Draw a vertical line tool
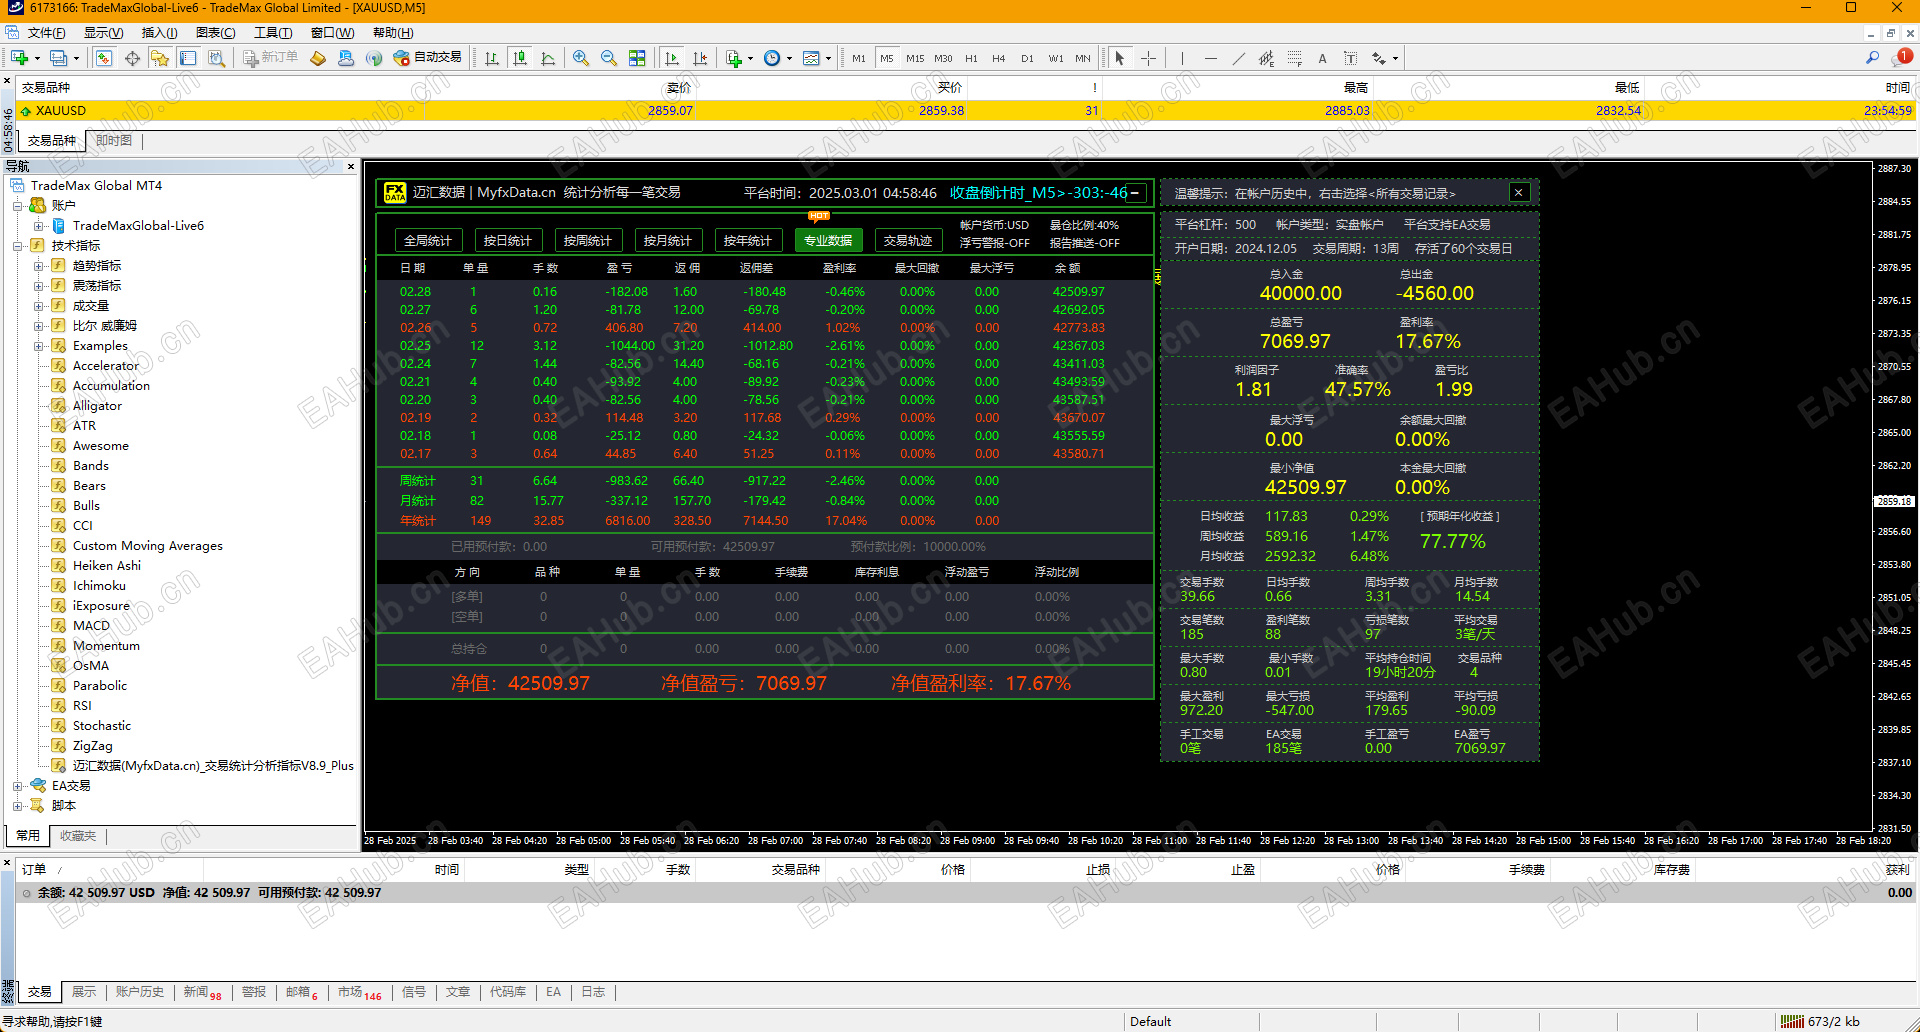 pyautogui.click(x=1182, y=58)
